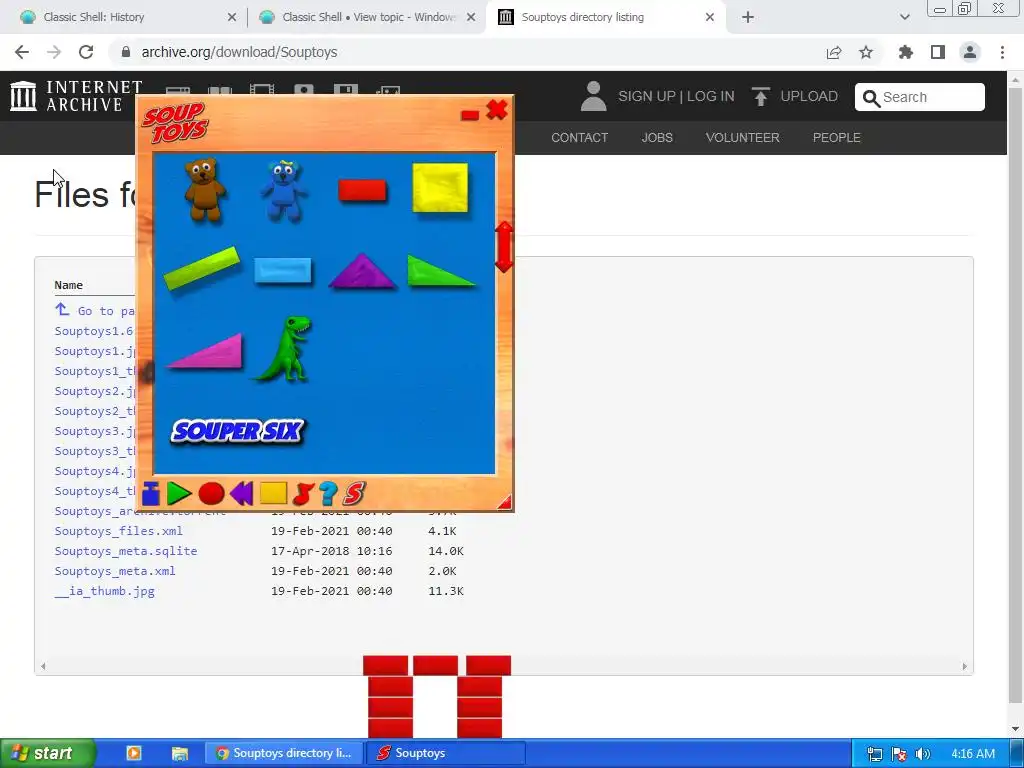
Task: Pick the green dinosaur toy
Action: [x=285, y=349]
